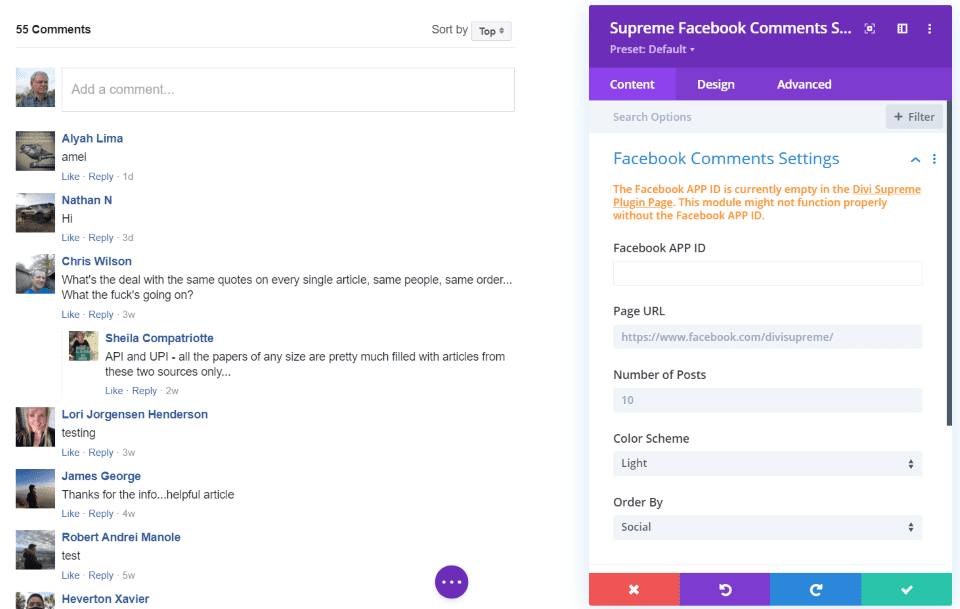Image resolution: width=960 pixels, height=609 pixels.
Task: Undo the last change with purple arrow
Action: click(x=725, y=590)
